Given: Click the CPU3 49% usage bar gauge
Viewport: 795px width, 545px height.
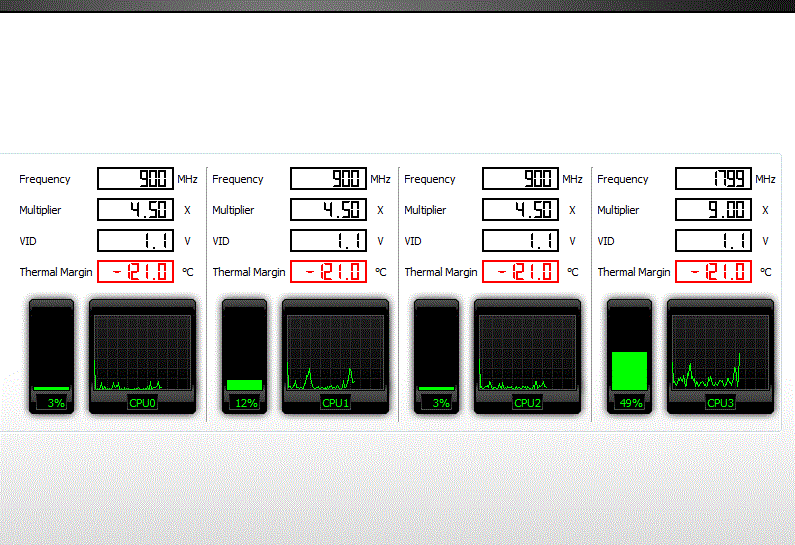Looking at the screenshot, I should pos(629,356).
